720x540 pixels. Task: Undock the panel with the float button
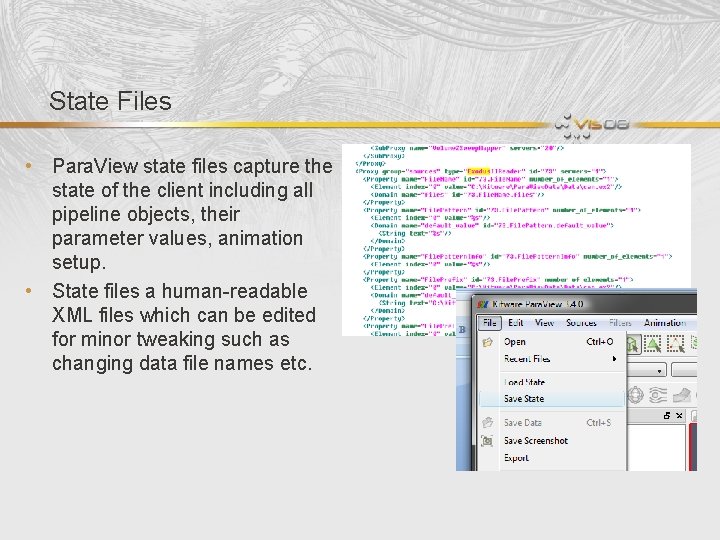(667, 416)
